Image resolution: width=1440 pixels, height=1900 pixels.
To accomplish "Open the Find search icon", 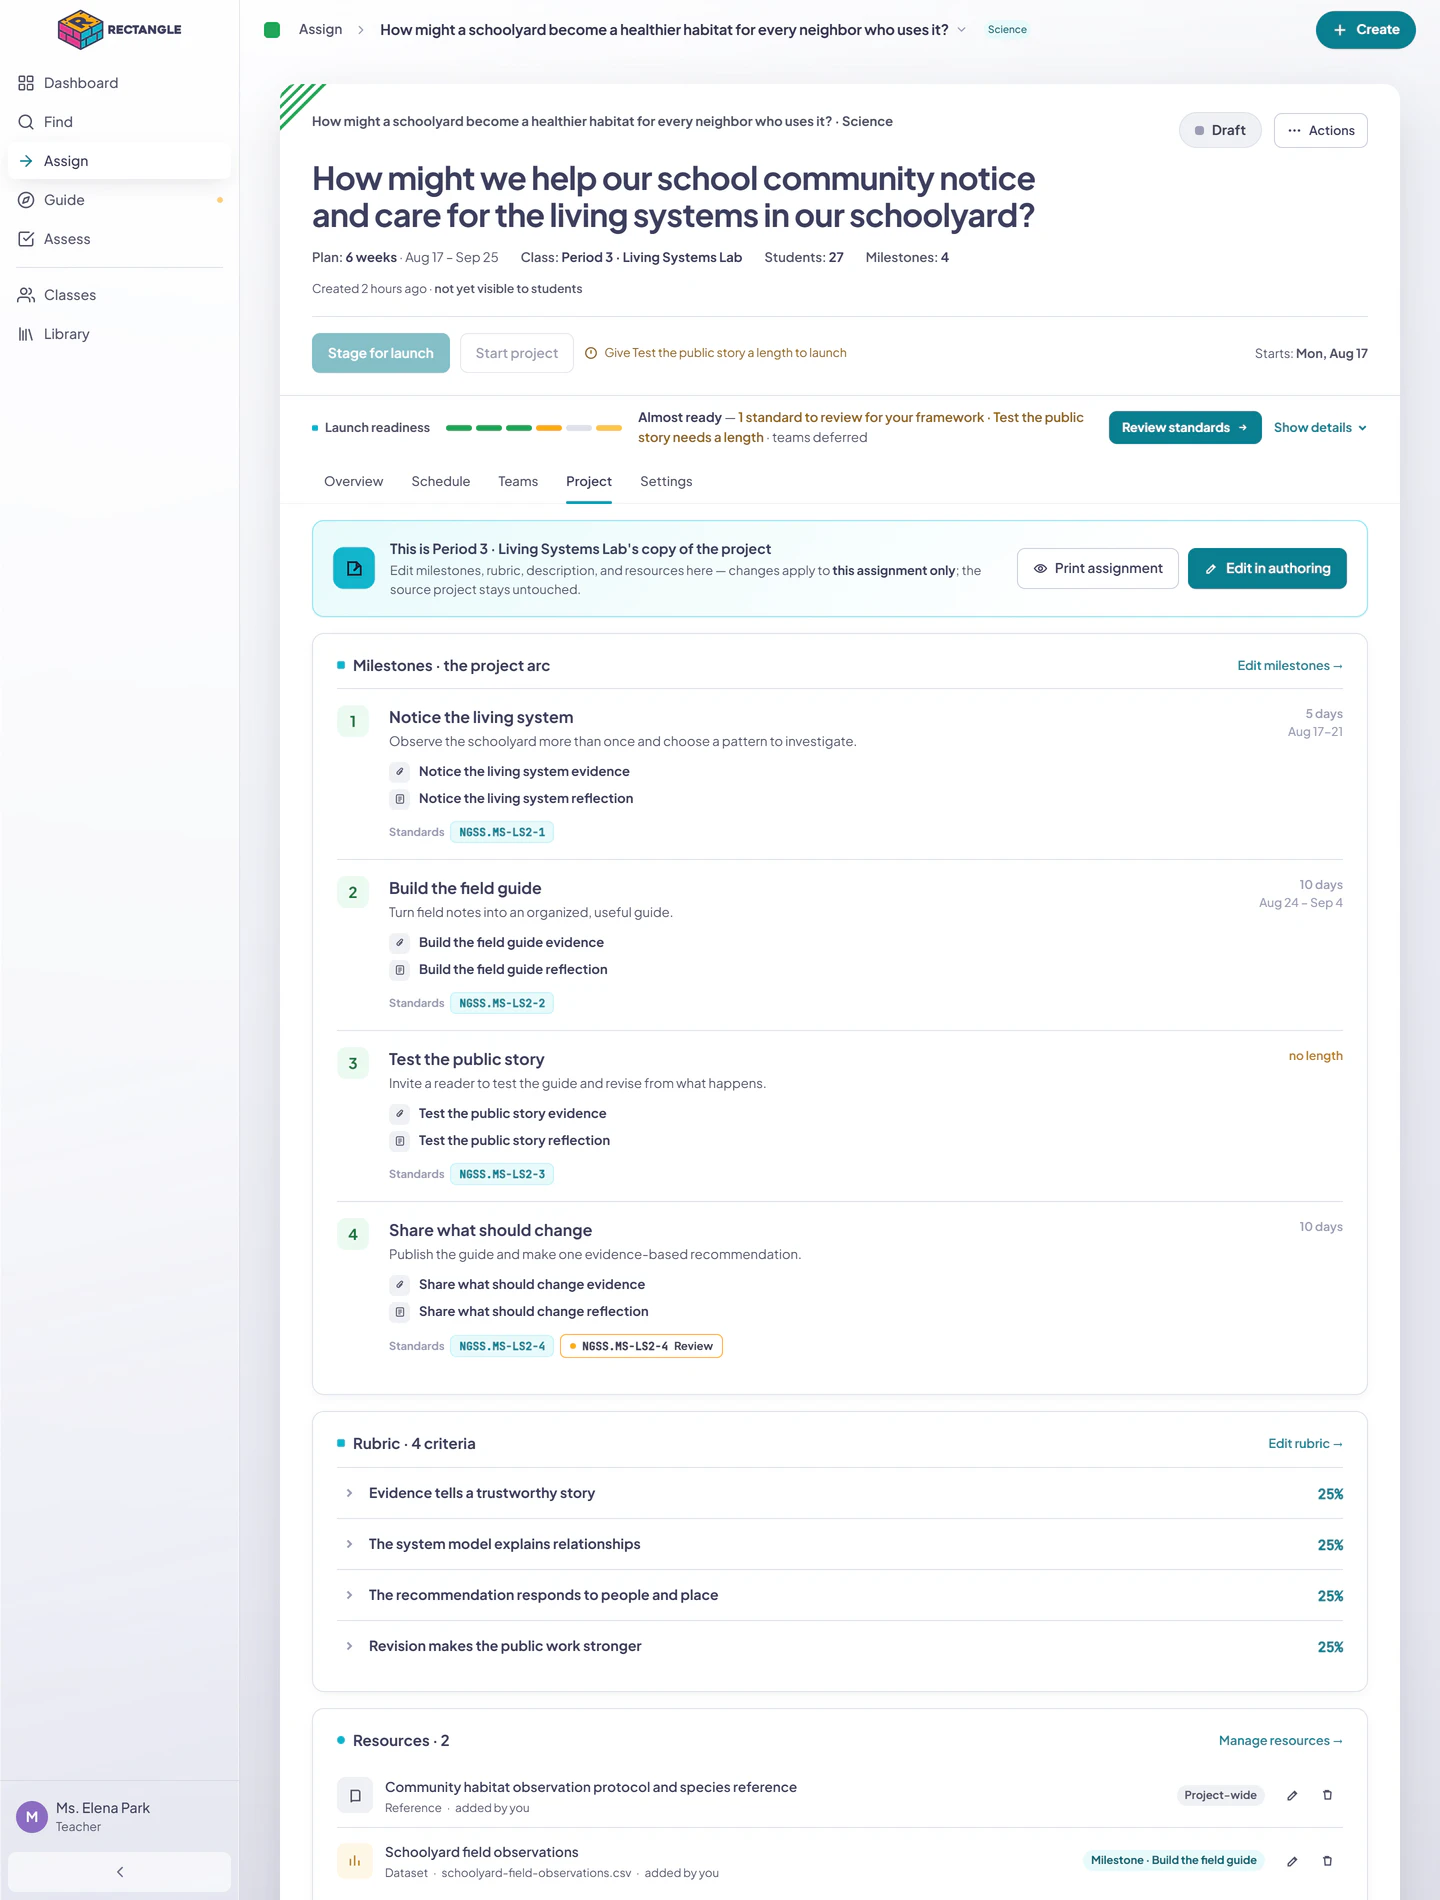I will click(26, 122).
